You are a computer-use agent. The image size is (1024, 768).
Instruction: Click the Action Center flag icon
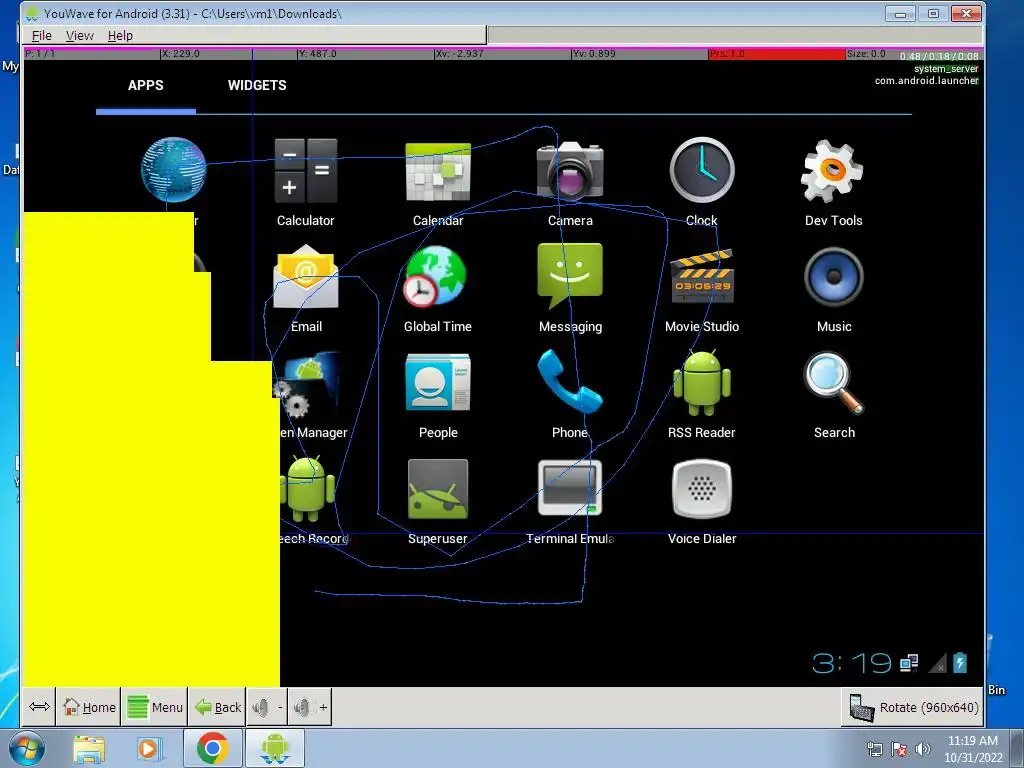(x=899, y=749)
